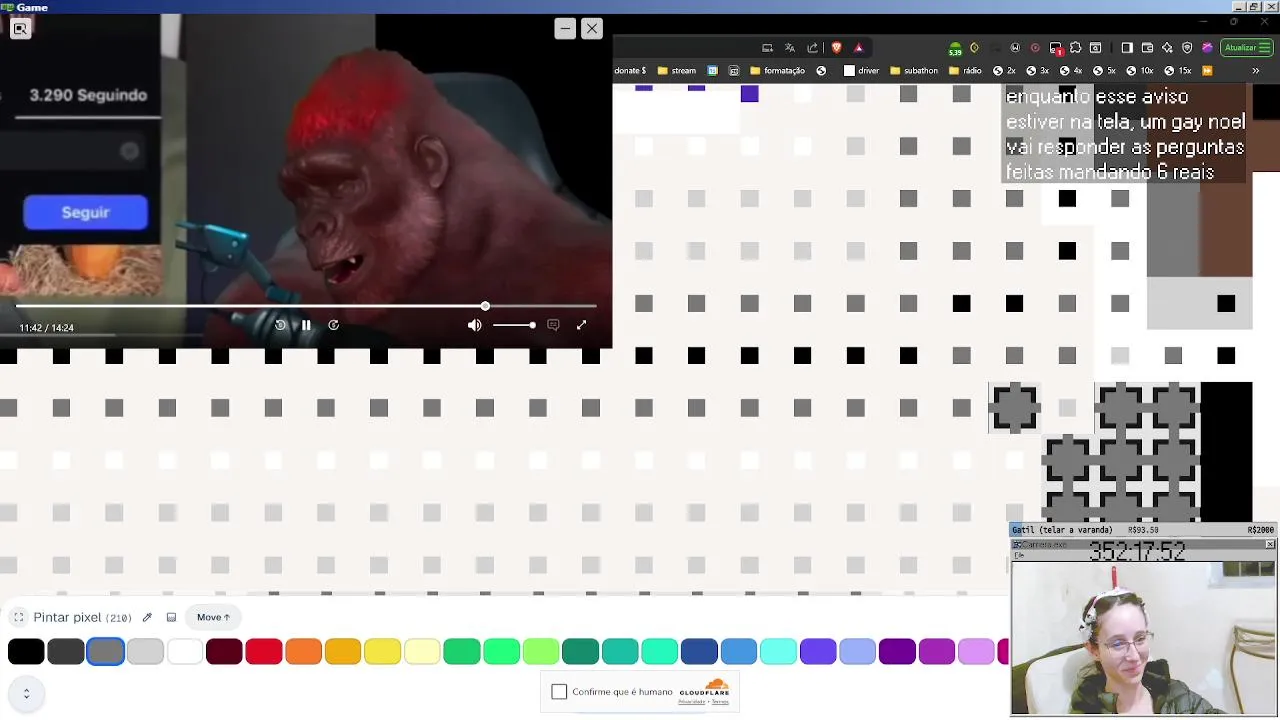Click the VPN shield icon
This screenshot has height=720, width=1280.
tap(1187, 47)
